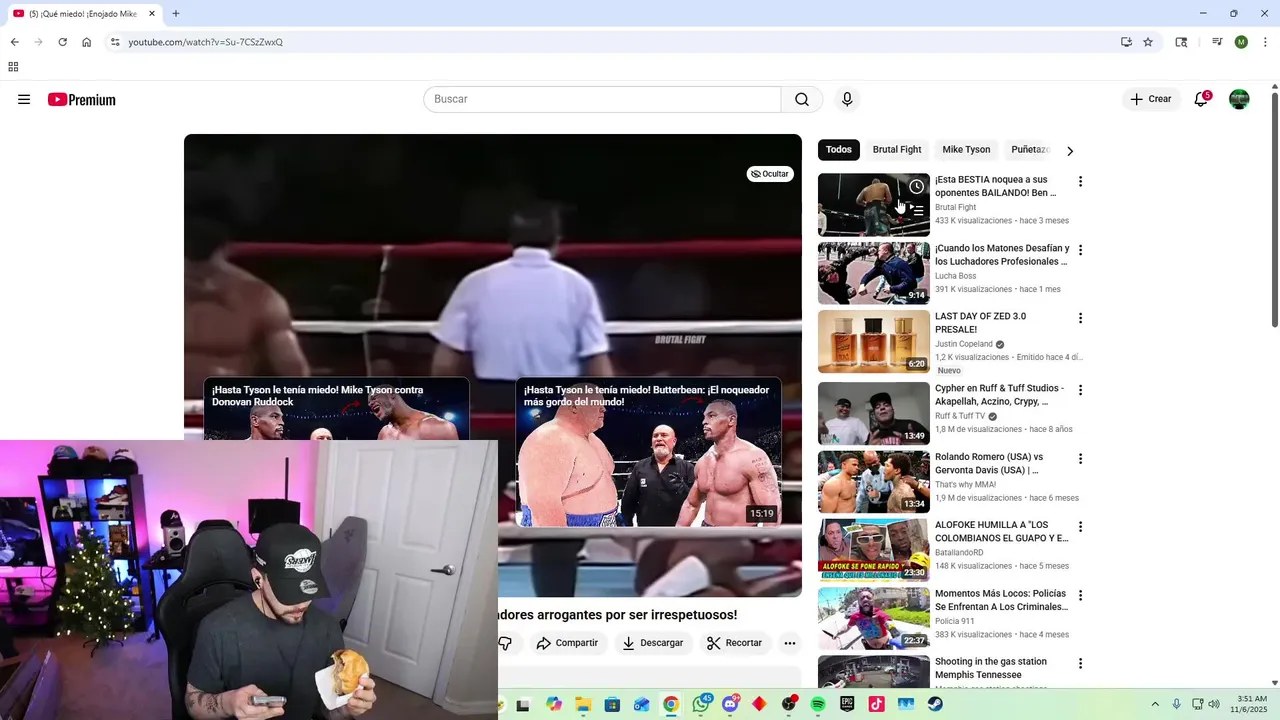Open Discord from the taskbar
The width and height of the screenshot is (1280, 720).
(731, 704)
